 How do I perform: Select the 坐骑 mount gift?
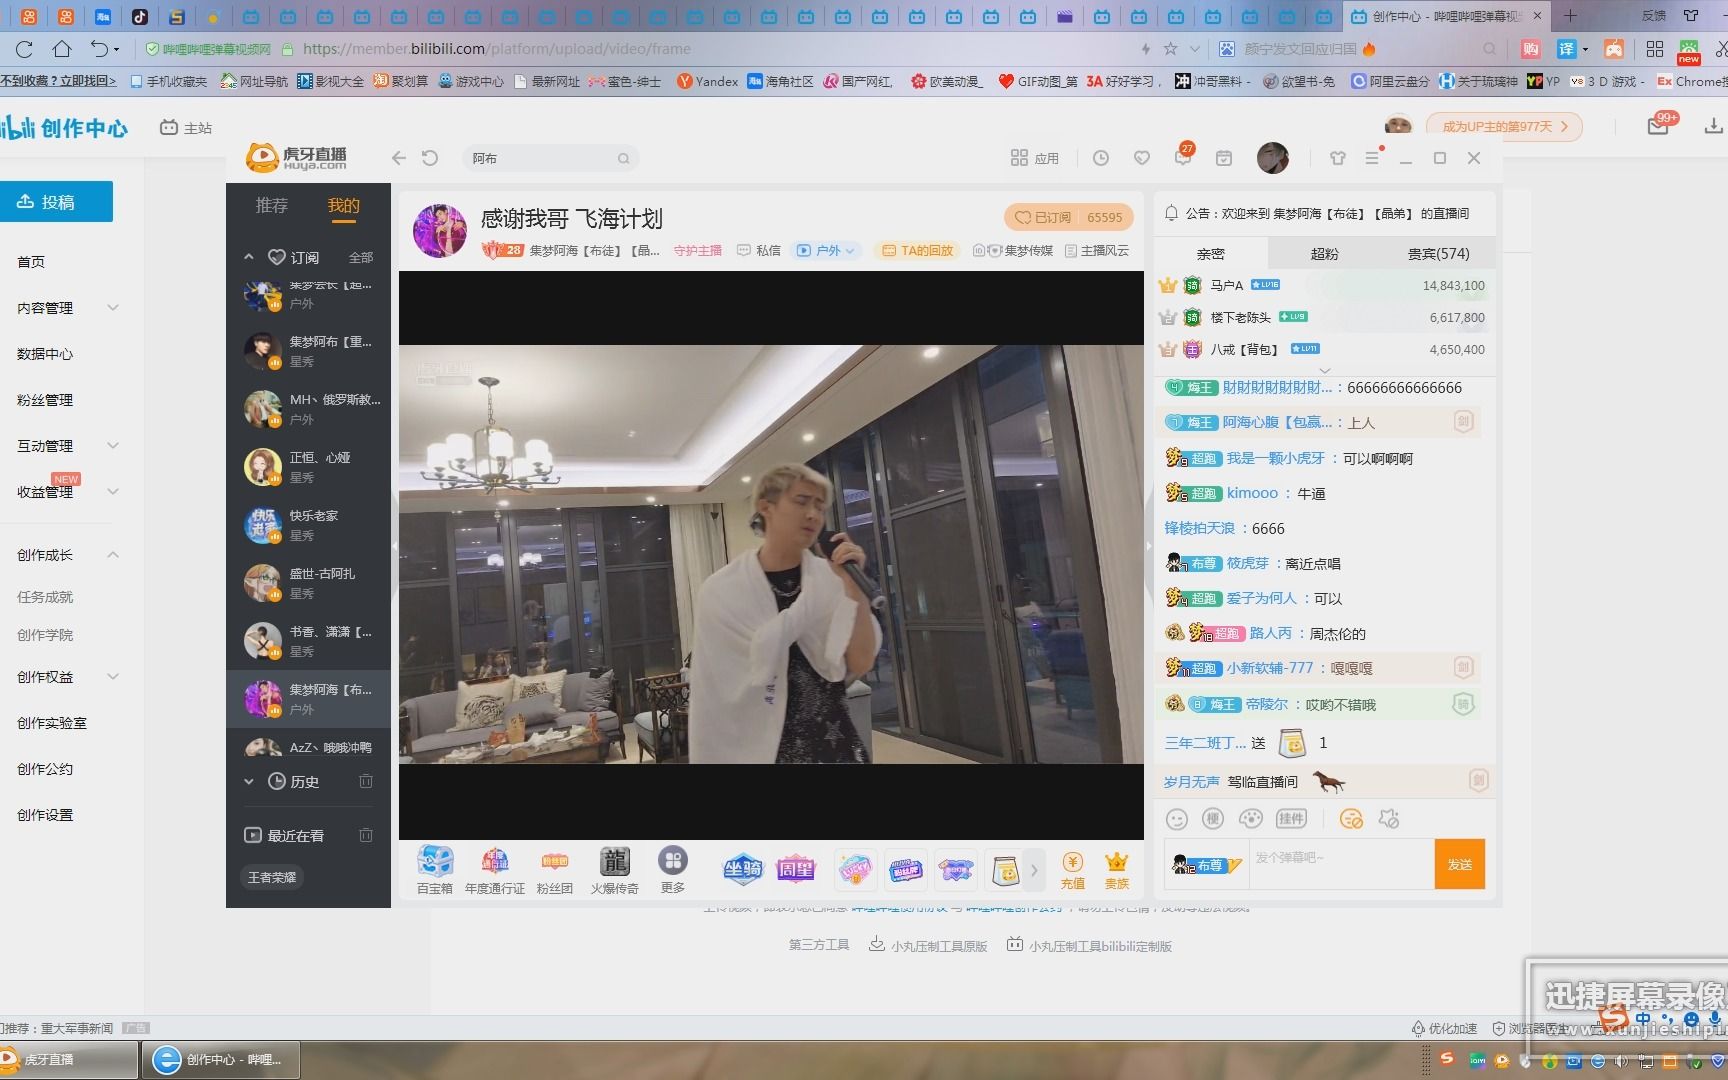coord(743,869)
